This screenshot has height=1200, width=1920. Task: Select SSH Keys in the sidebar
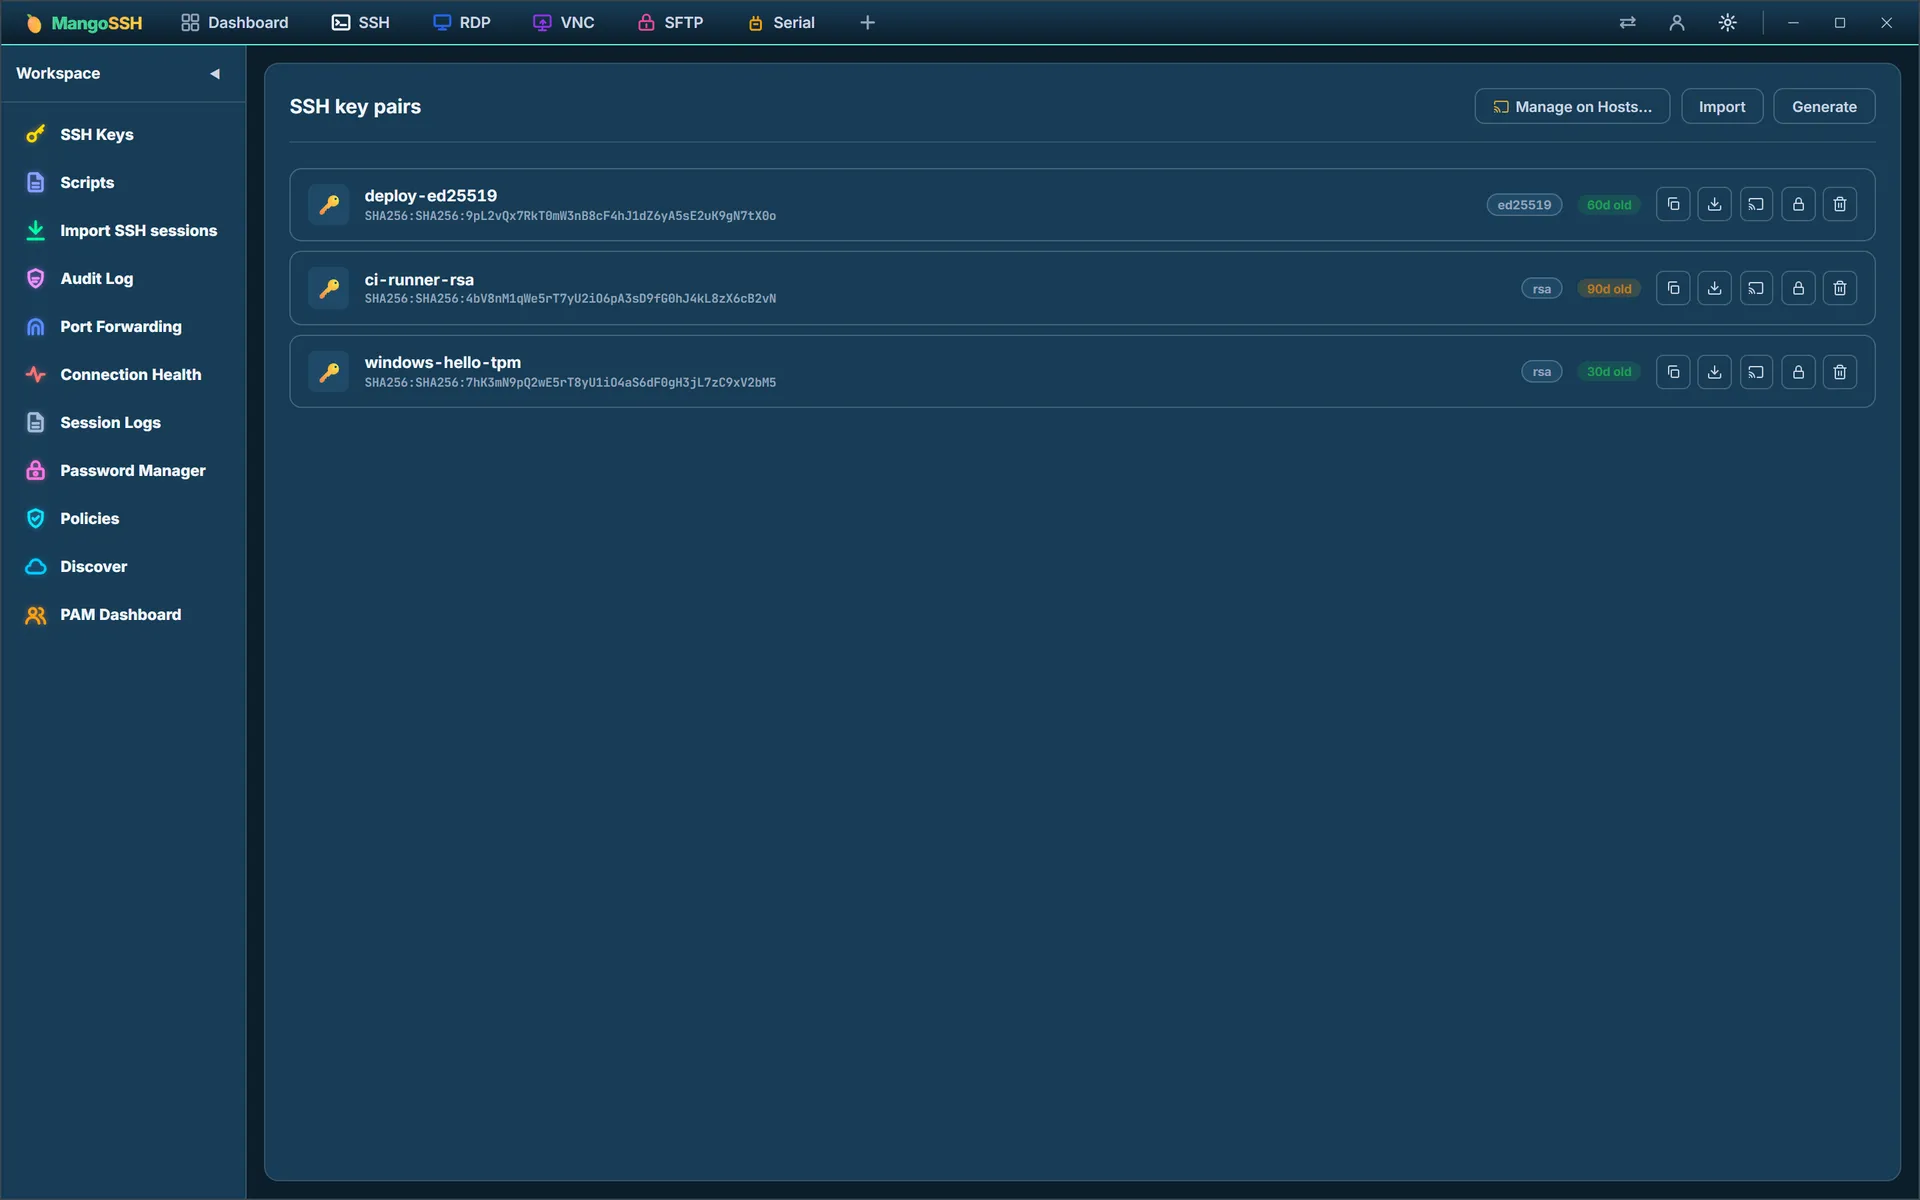(x=123, y=134)
